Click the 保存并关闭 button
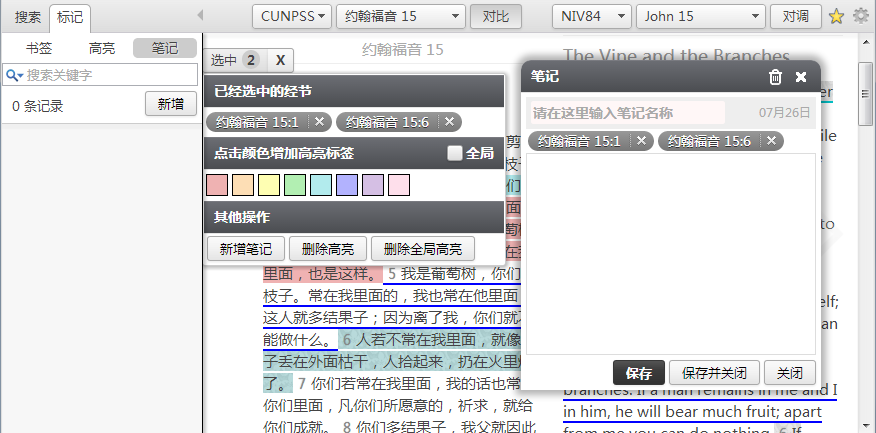The width and height of the screenshot is (876, 433). pos(714,373)
